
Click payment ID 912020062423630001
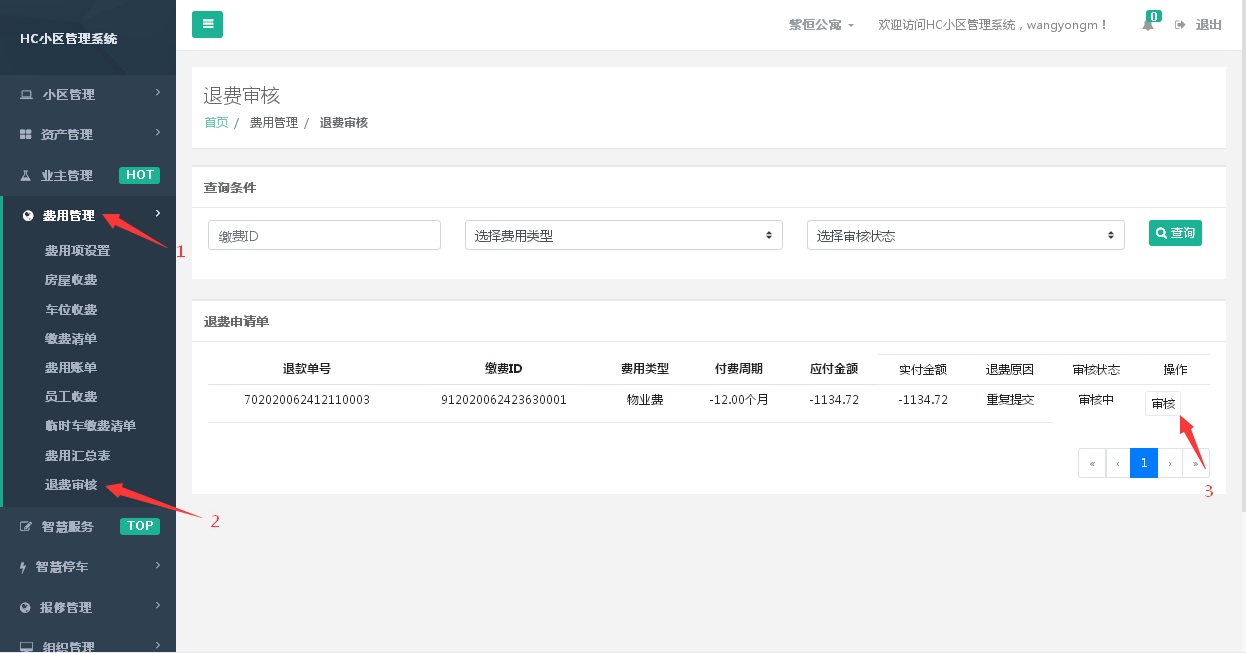[x=504, y=400]
